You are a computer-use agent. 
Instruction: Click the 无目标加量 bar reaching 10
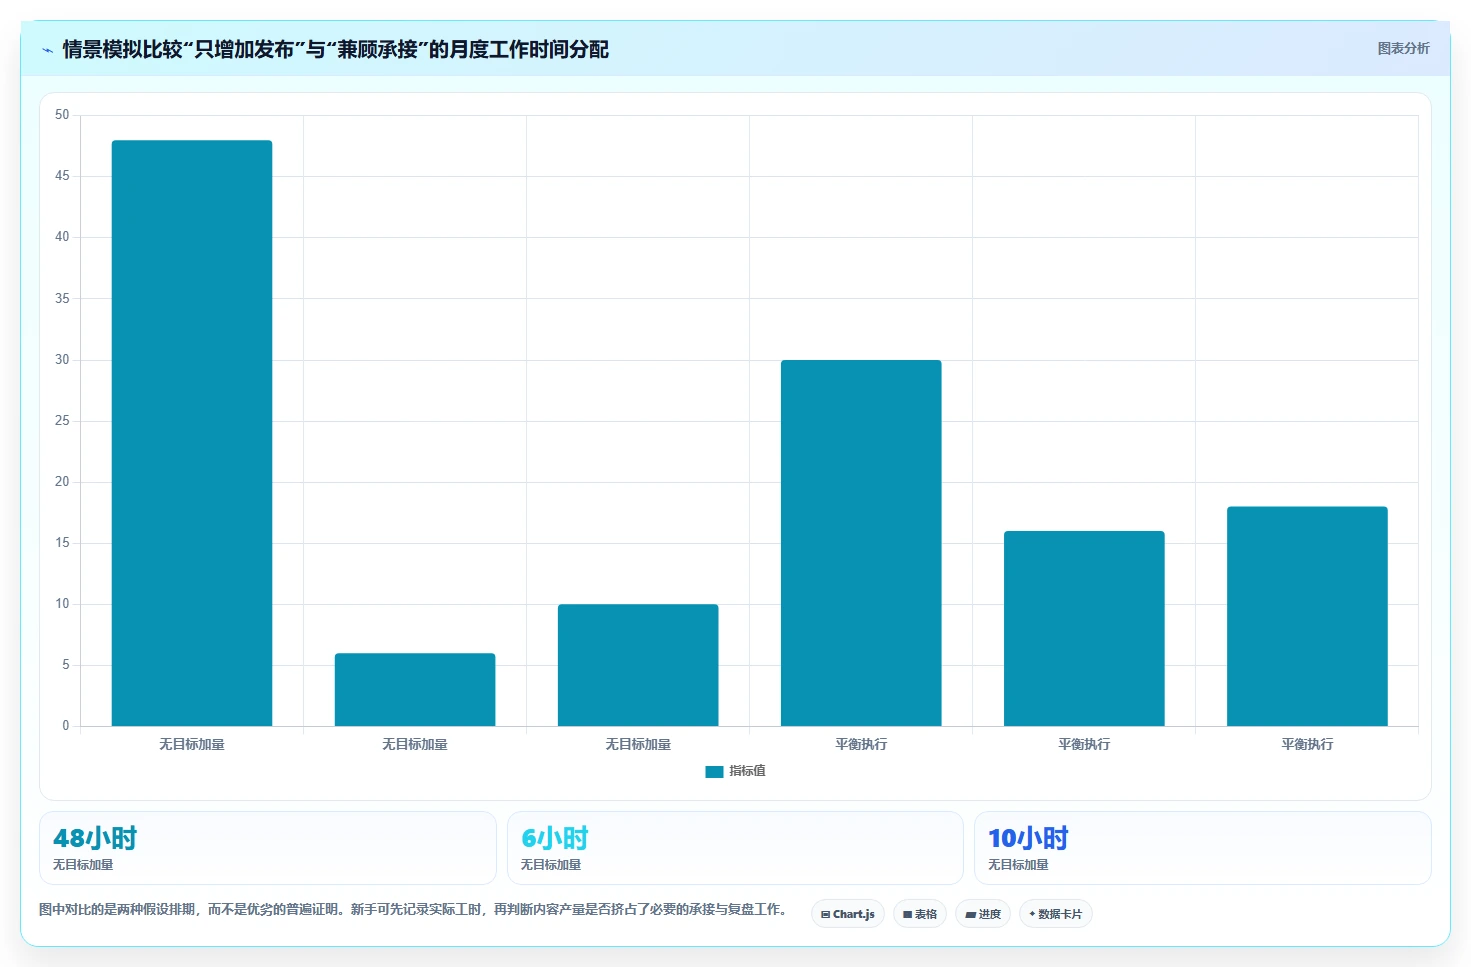[x=638, y=665]
